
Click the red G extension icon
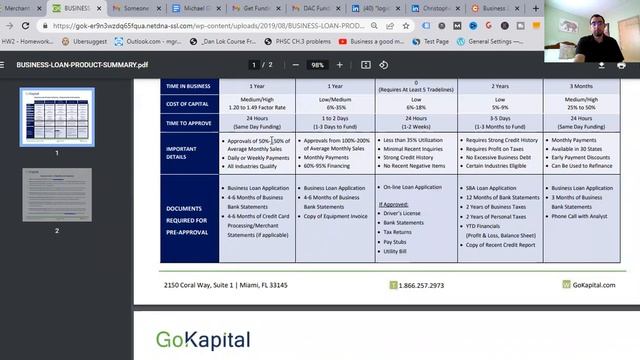point(489,26)
